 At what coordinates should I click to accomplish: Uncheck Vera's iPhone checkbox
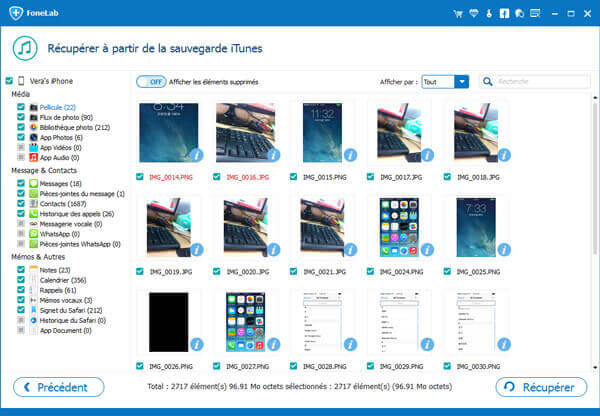coord(9,81)
